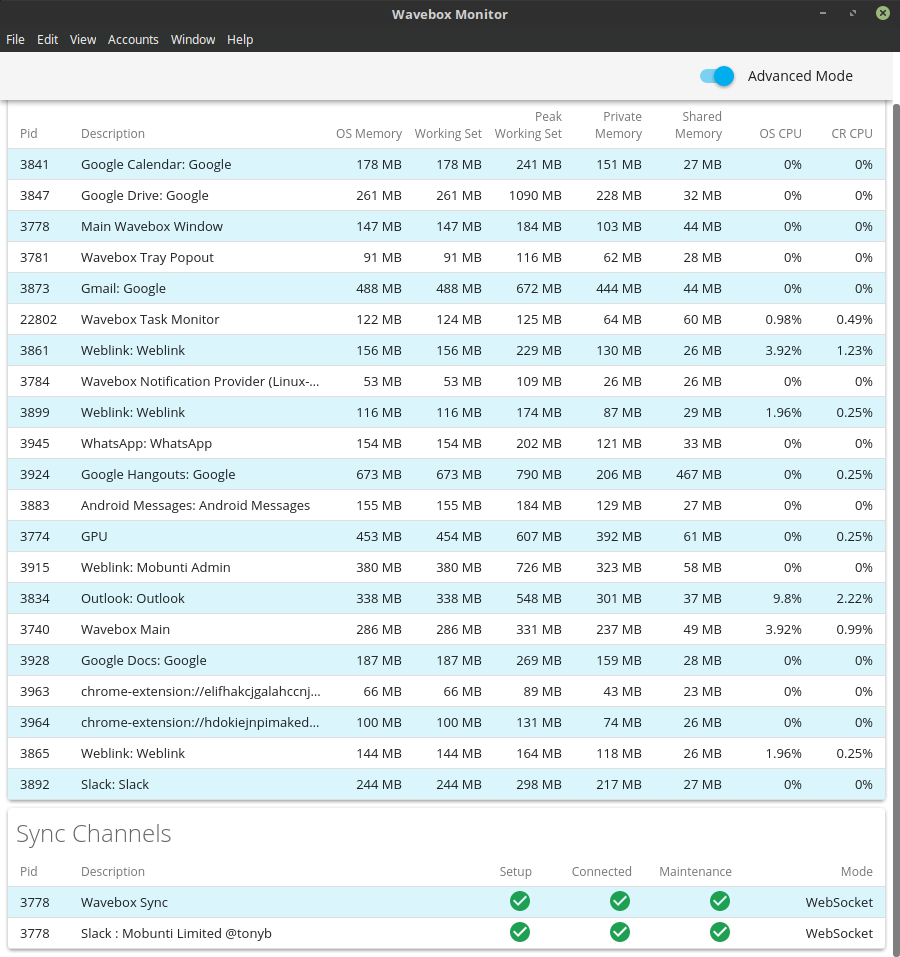900x957 pixels.
Task: Click the process table Pid header
Action: pyautogui.click(x=29, y=134)
